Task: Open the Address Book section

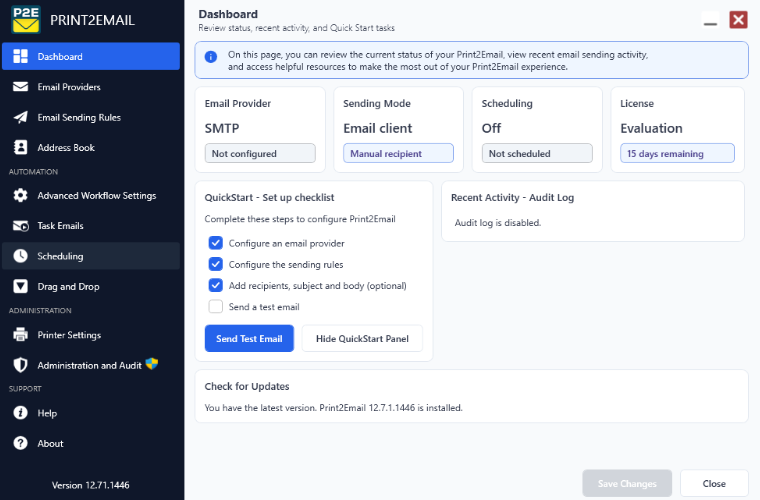Action: tap(91, 147)
